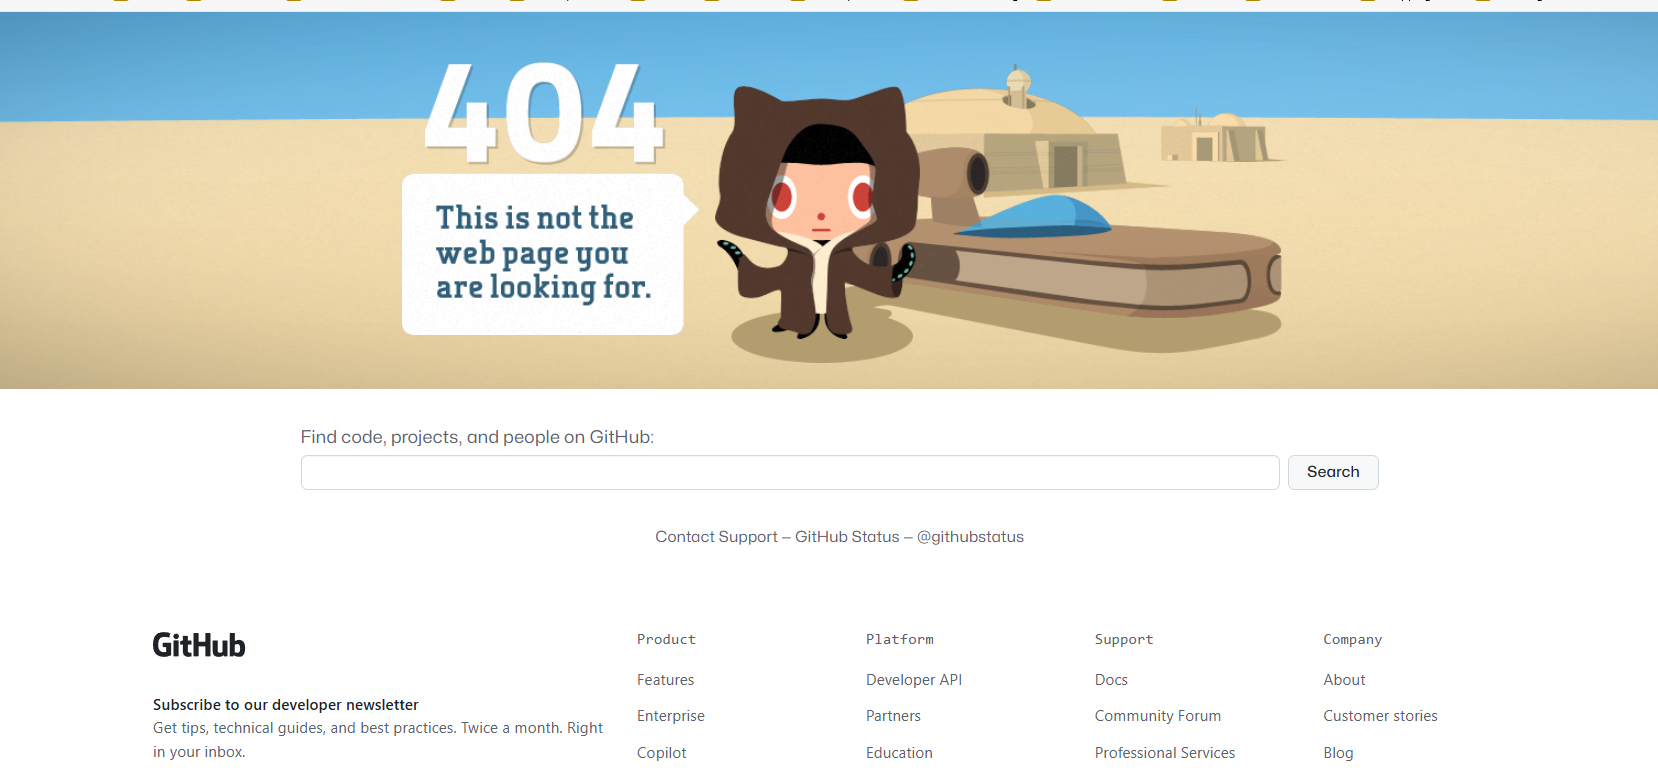The height and width of the screenshot is (778, 1658).
Task: Open the @githubstatus link
Action: click(x=970, y=537)
